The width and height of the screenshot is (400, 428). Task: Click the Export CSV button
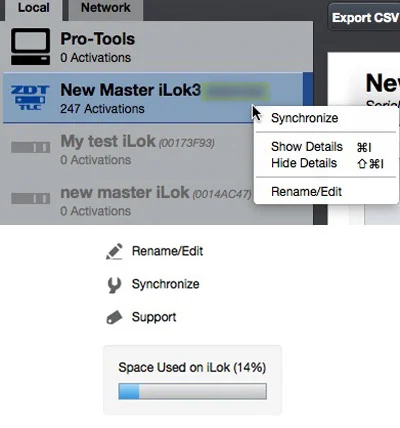coord(365,17)
